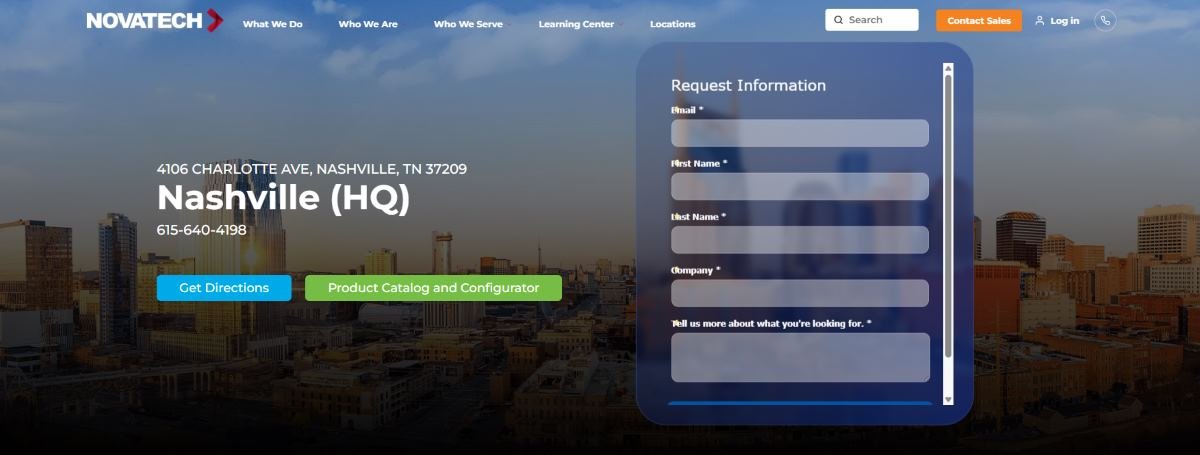Click into the Email field
This screenshot has height=455, width=1200.
click(x=800, y=133)
